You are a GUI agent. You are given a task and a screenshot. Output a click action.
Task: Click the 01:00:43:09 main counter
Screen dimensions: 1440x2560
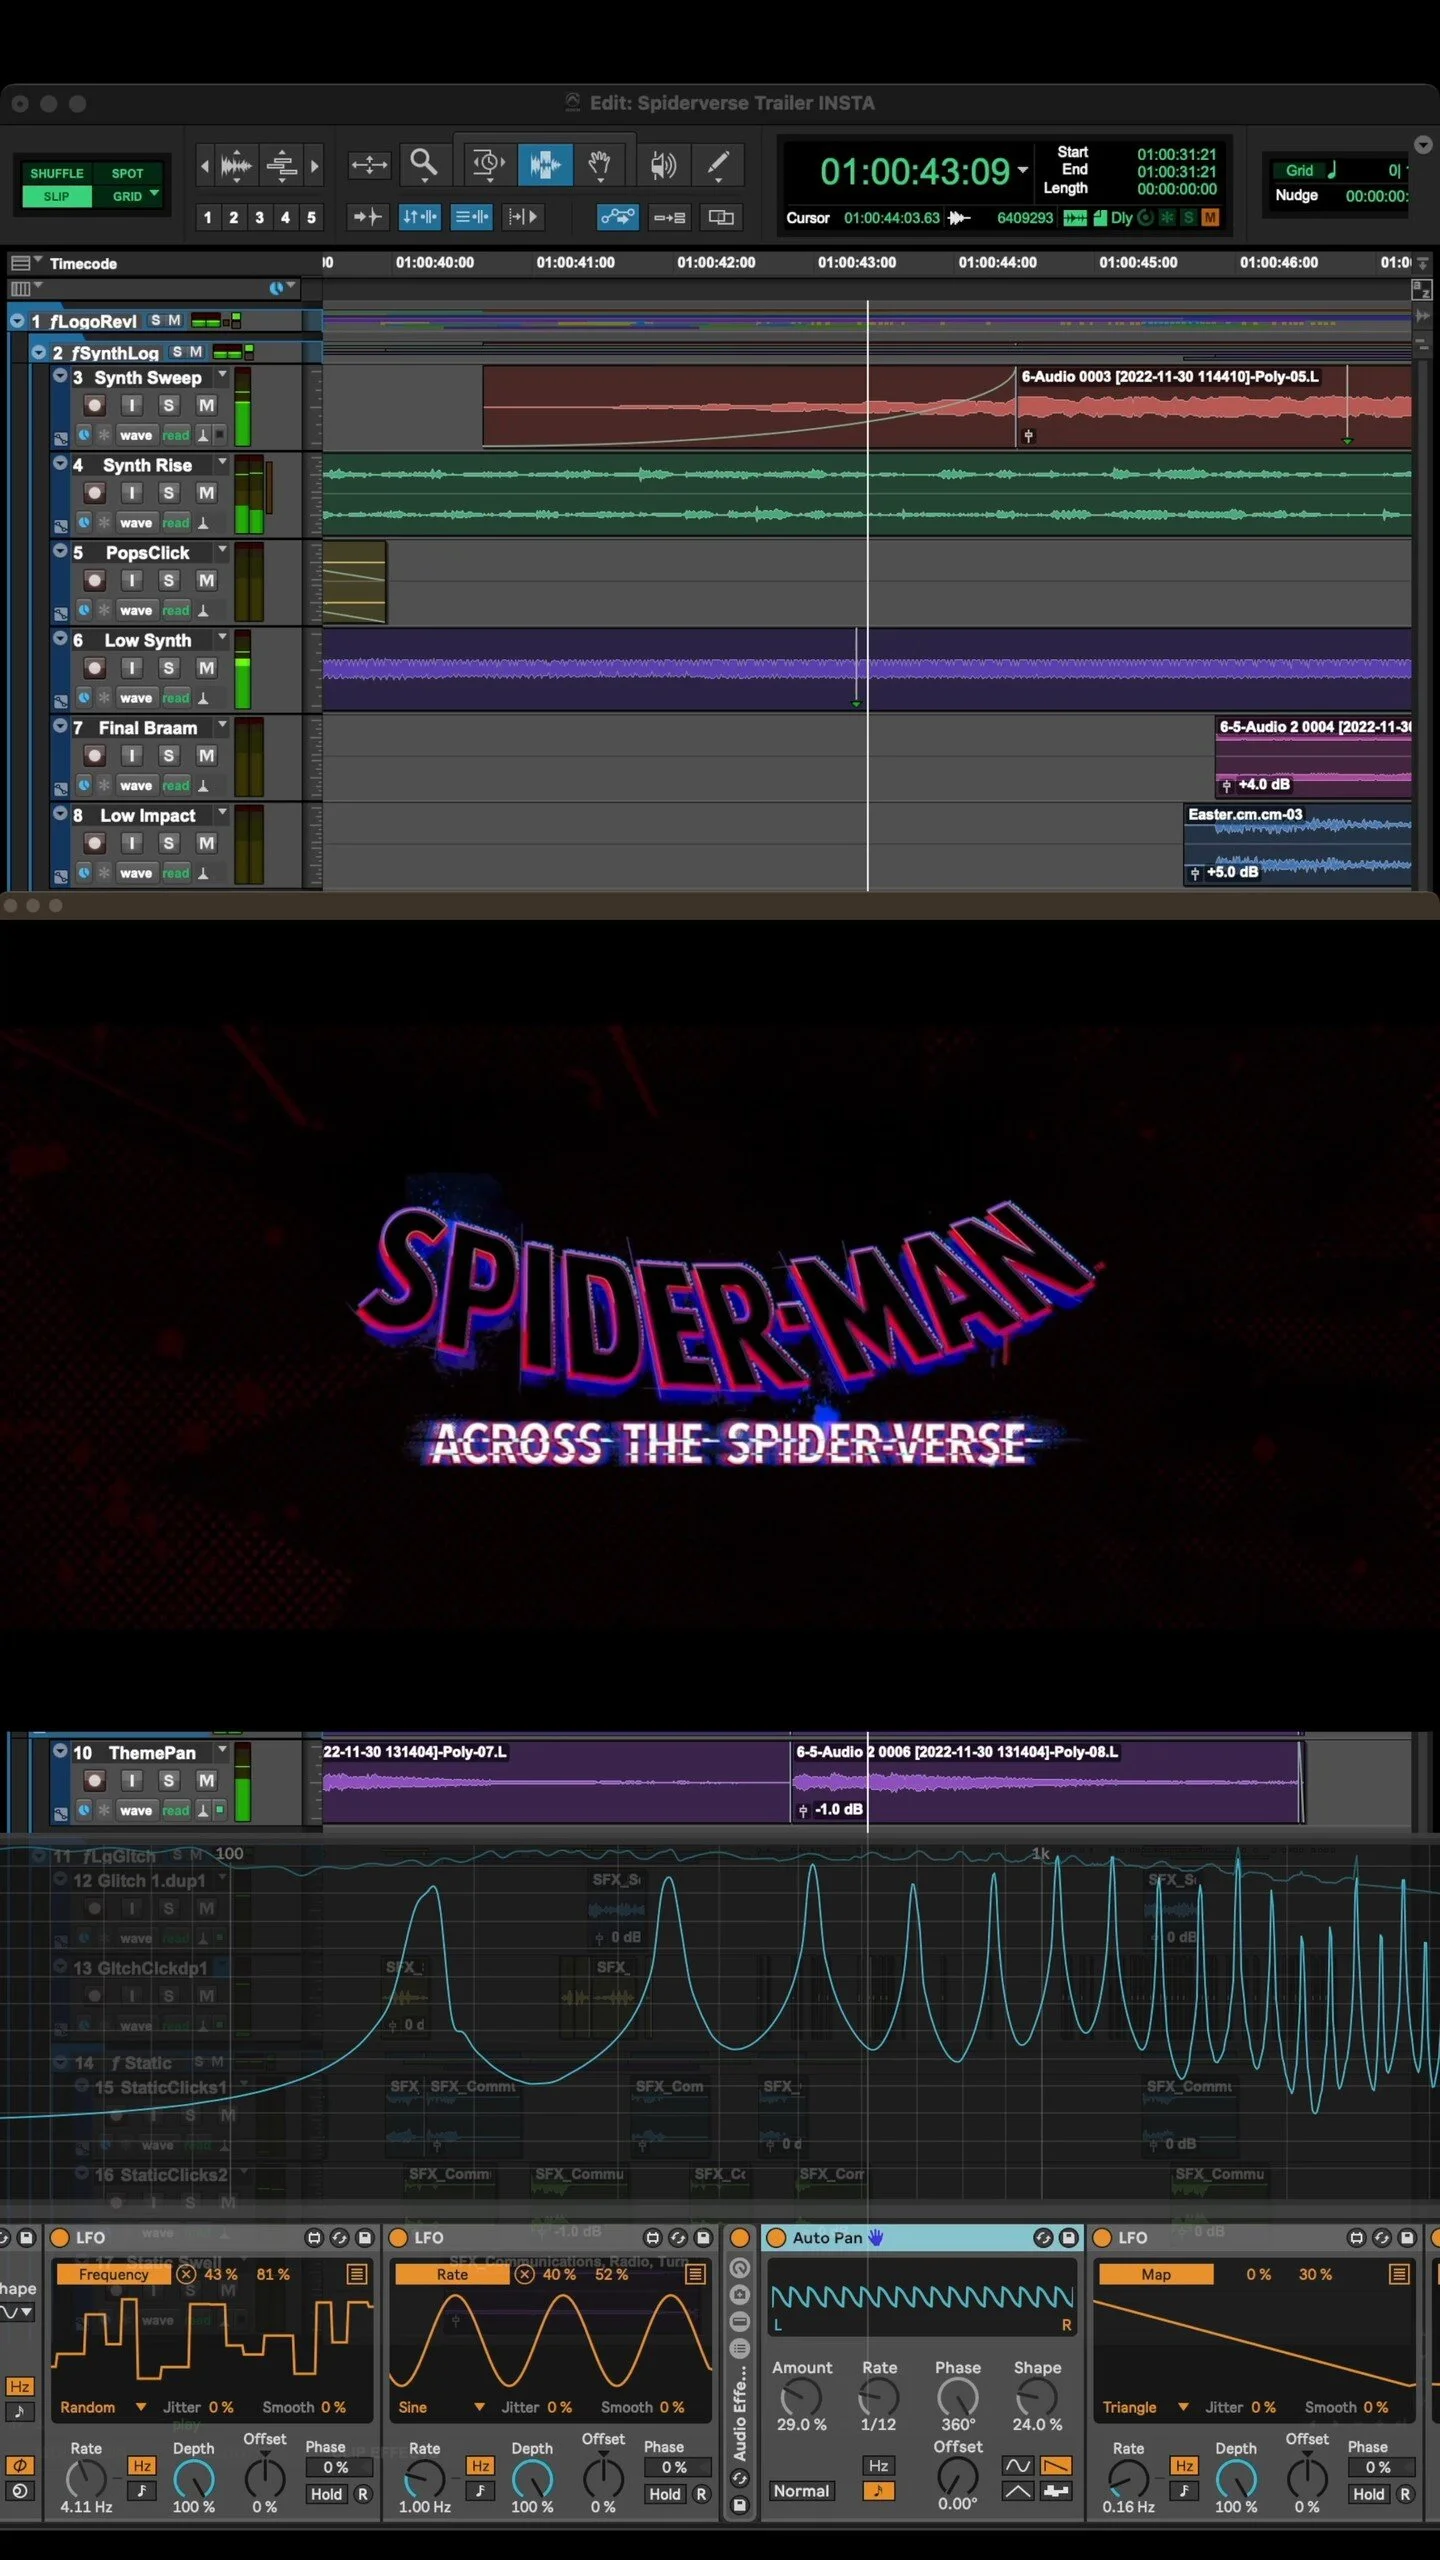click(x=915, y=171)
